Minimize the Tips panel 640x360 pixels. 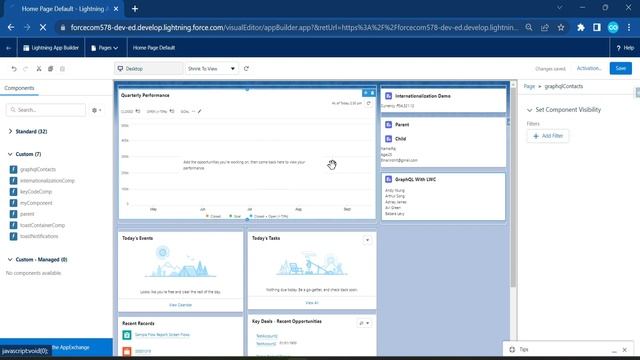click(614, 350)
